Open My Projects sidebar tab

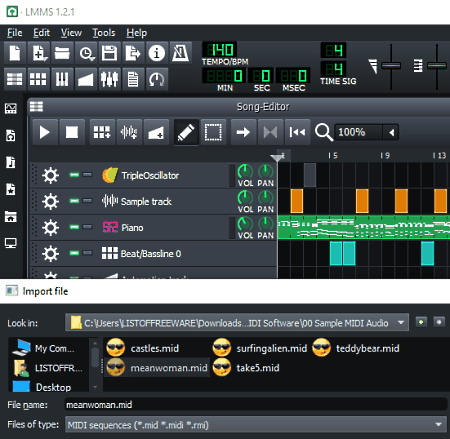11,135
